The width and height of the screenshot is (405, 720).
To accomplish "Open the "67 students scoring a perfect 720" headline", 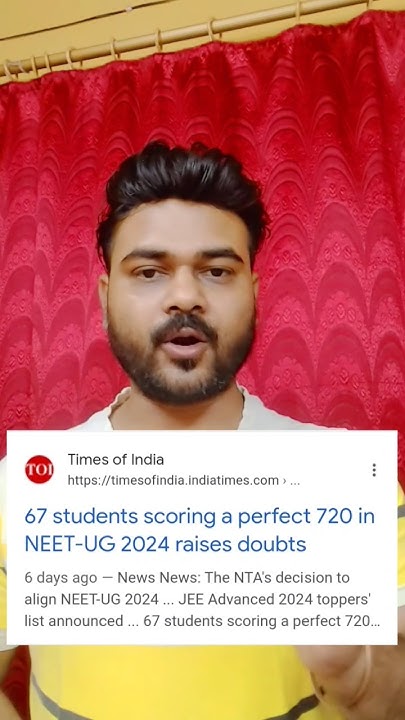I will [x=200, y=517].
